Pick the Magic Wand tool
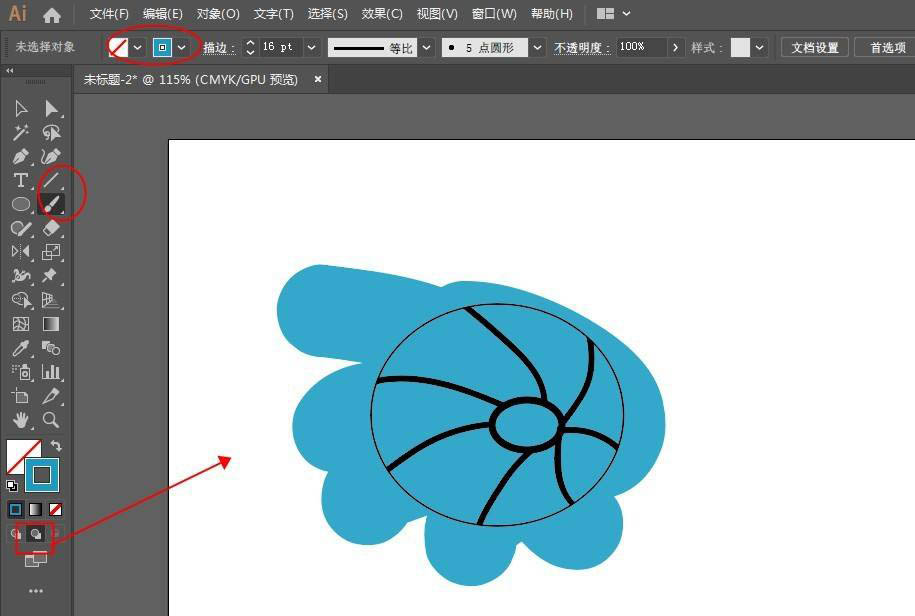Image resolution: width=915 pixels, height=616 pixels. click(21, 132)
